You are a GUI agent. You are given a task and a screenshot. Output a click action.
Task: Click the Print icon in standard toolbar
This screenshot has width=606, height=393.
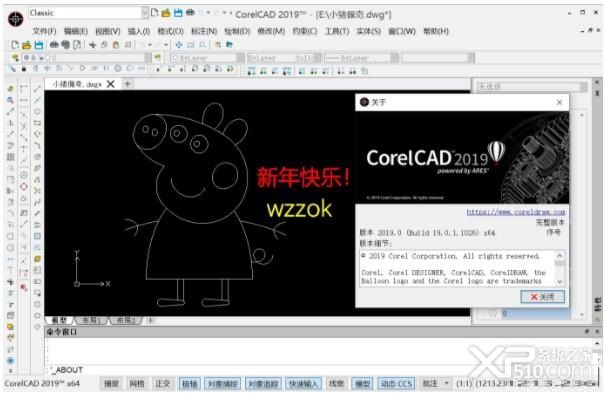pyautogui.click(x=54, y=45)
